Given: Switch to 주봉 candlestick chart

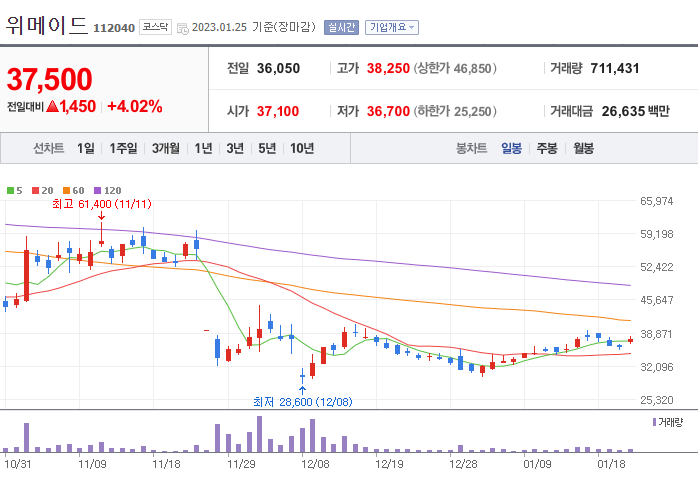Looking at the screenshot, I should (x=547, y=148).
